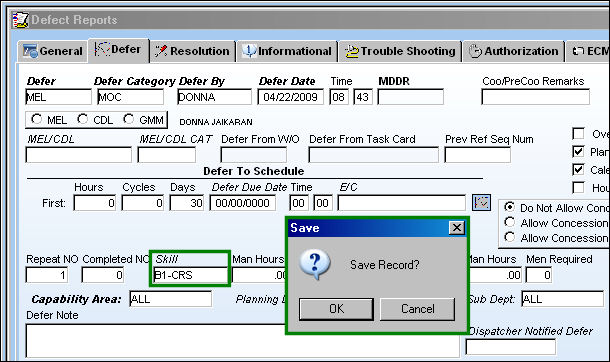Viewport: 610px width, 362px height.
Task: Switch to the Resolution tab
Action: point(193,51)
